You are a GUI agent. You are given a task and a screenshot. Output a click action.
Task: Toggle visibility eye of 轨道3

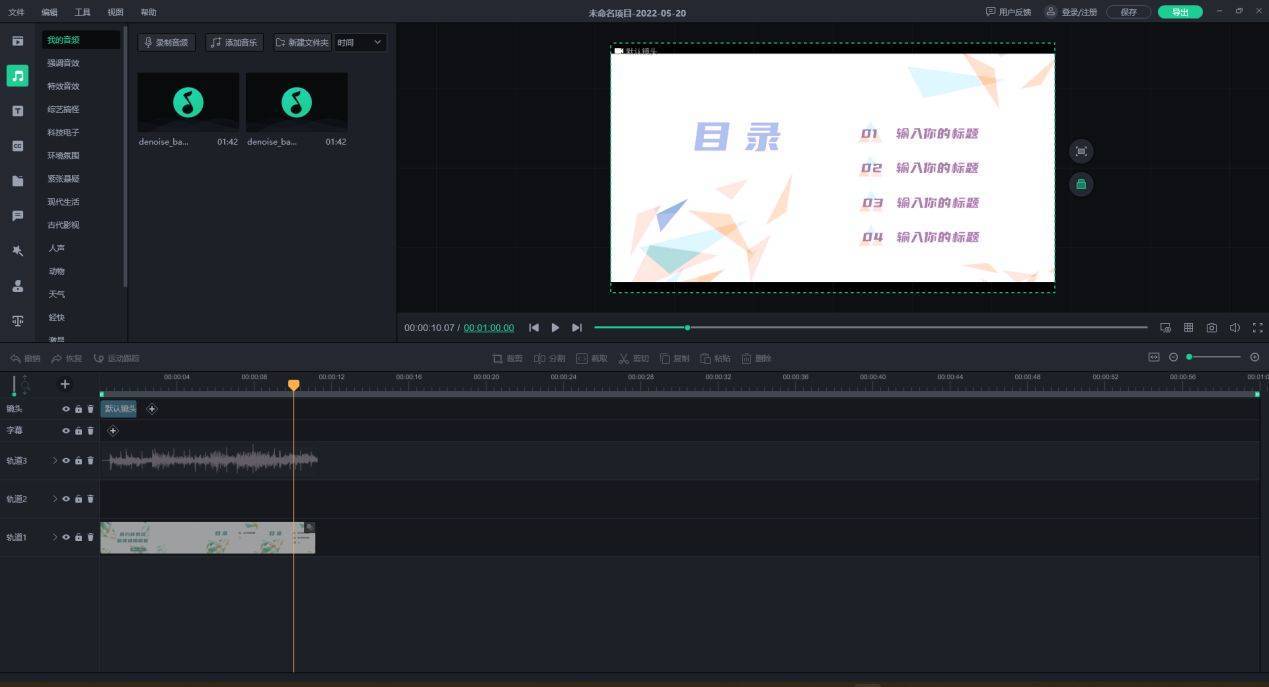pyautogui.click(x=66, y=461)
